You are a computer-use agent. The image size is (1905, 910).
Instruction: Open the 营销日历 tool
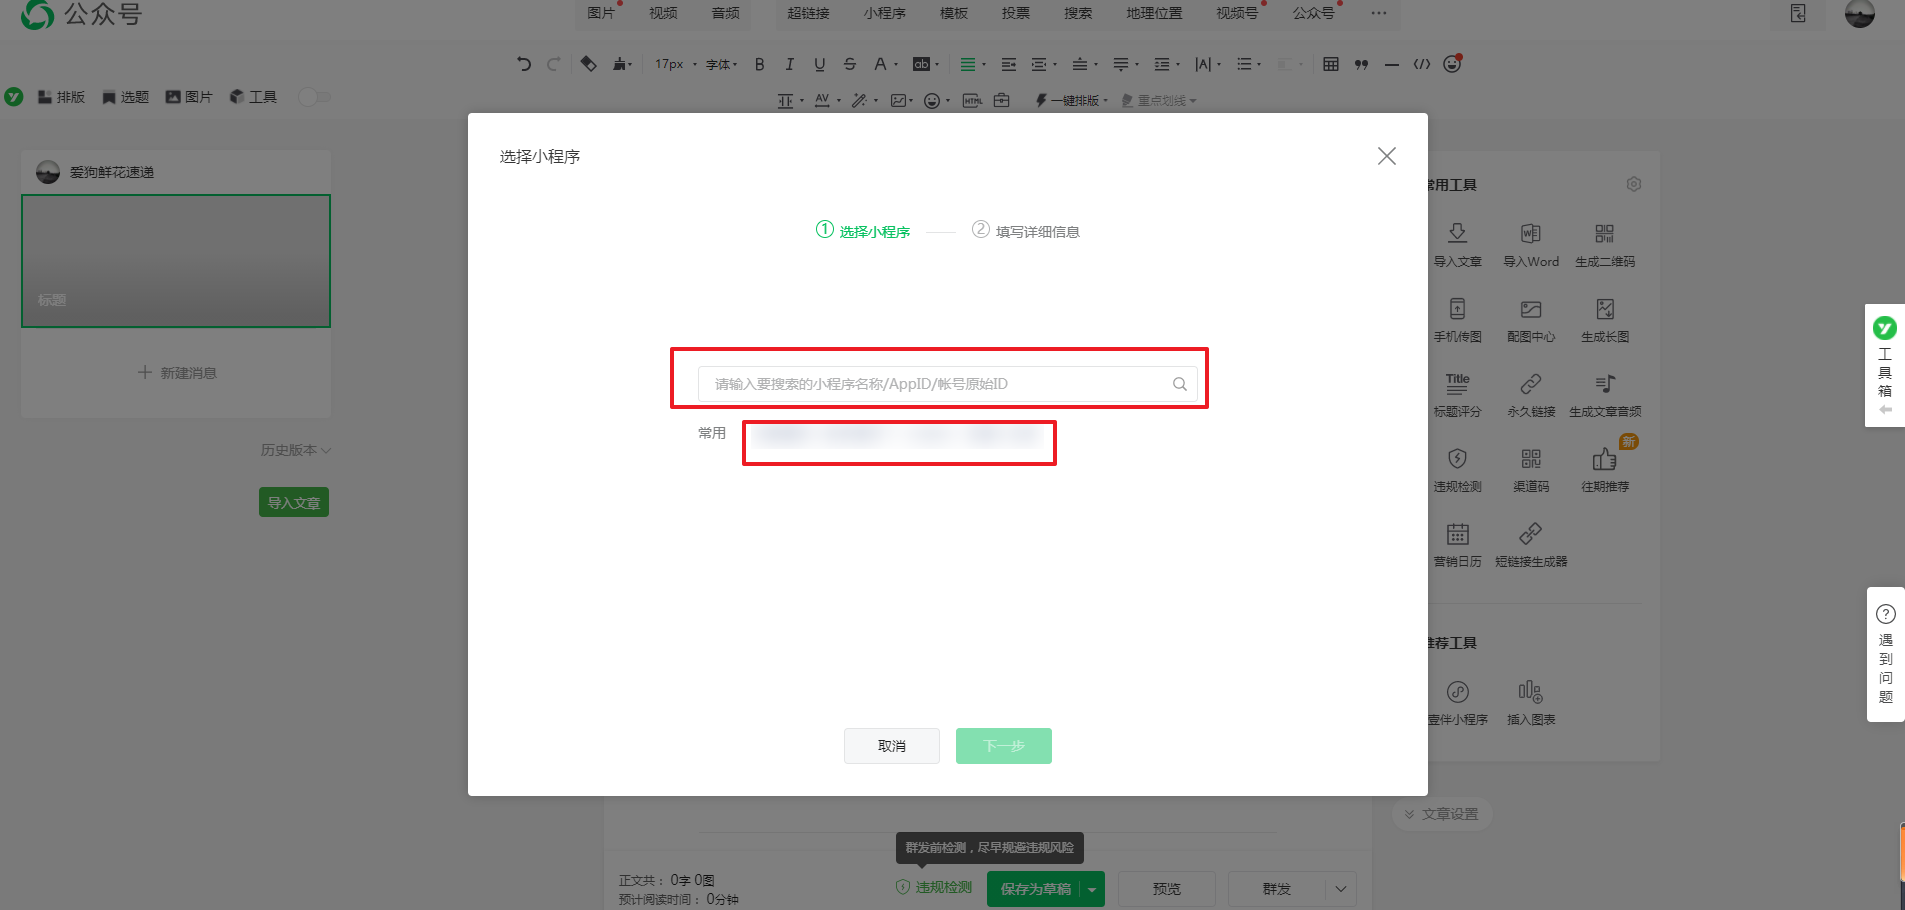coord(1458,544)
